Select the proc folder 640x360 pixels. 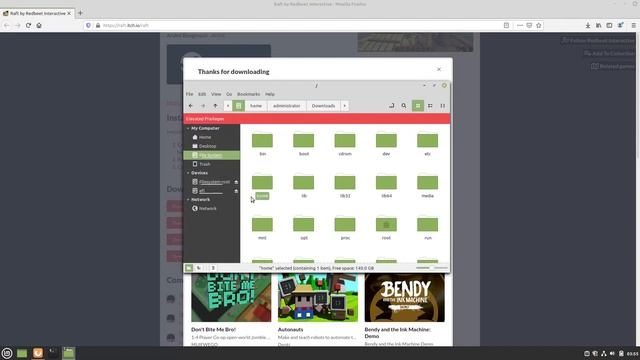click(x=345, y=228)
